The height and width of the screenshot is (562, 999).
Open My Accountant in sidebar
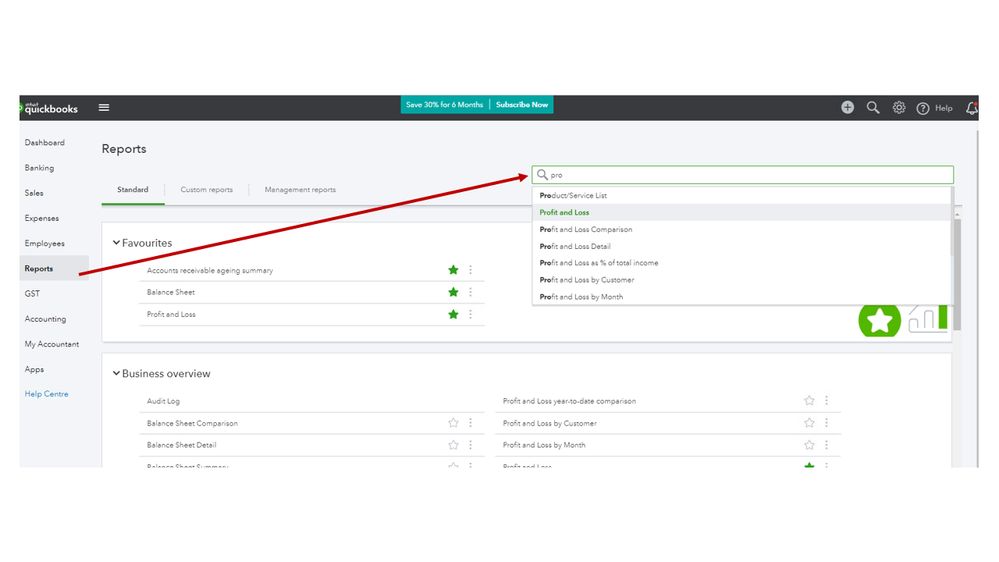[x=52, y=344]
